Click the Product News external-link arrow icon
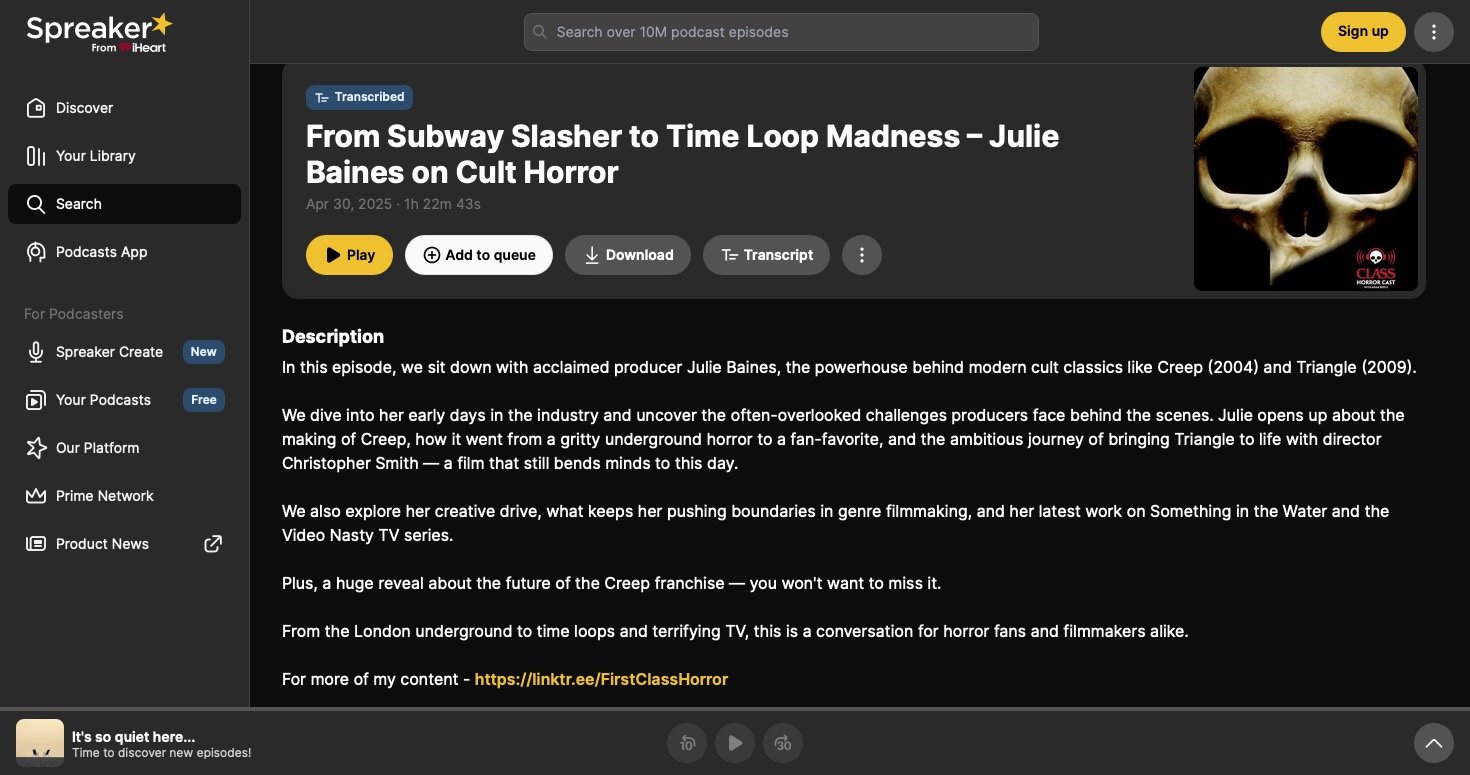The image size is (1470, 775). 213,544
